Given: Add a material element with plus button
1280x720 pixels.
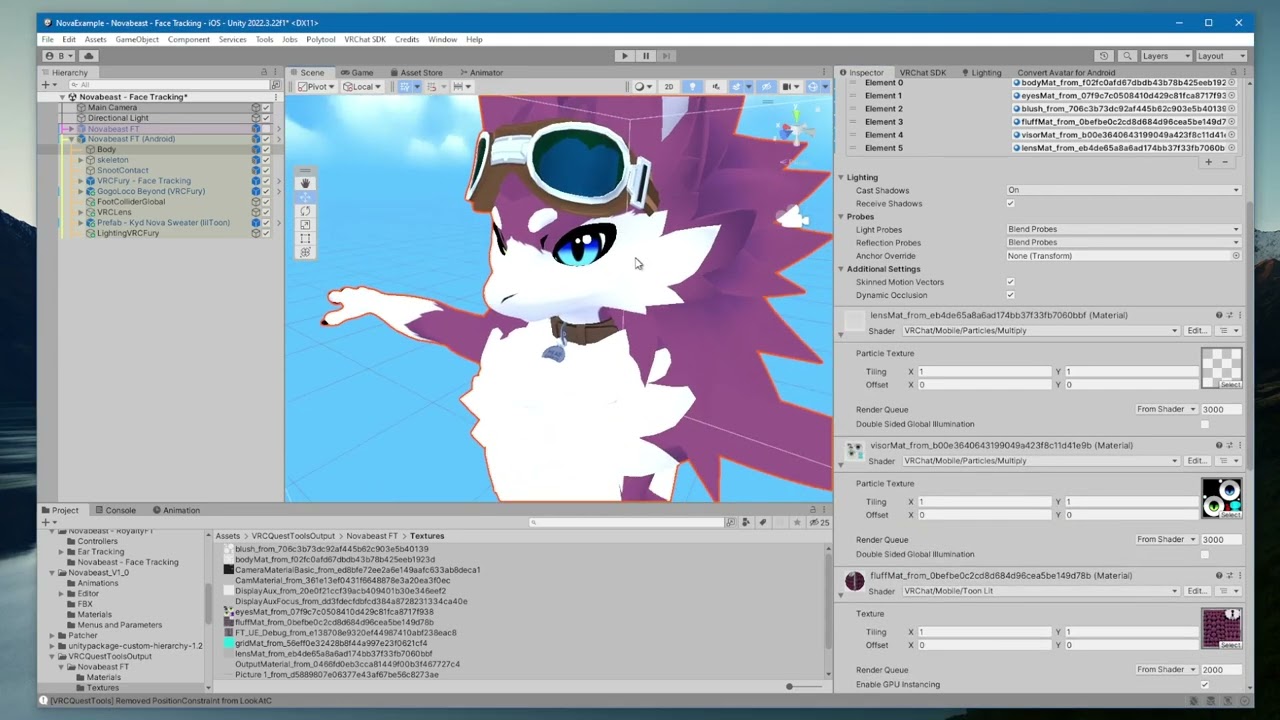Looking at the screenshot, I should coord(1208,162).
